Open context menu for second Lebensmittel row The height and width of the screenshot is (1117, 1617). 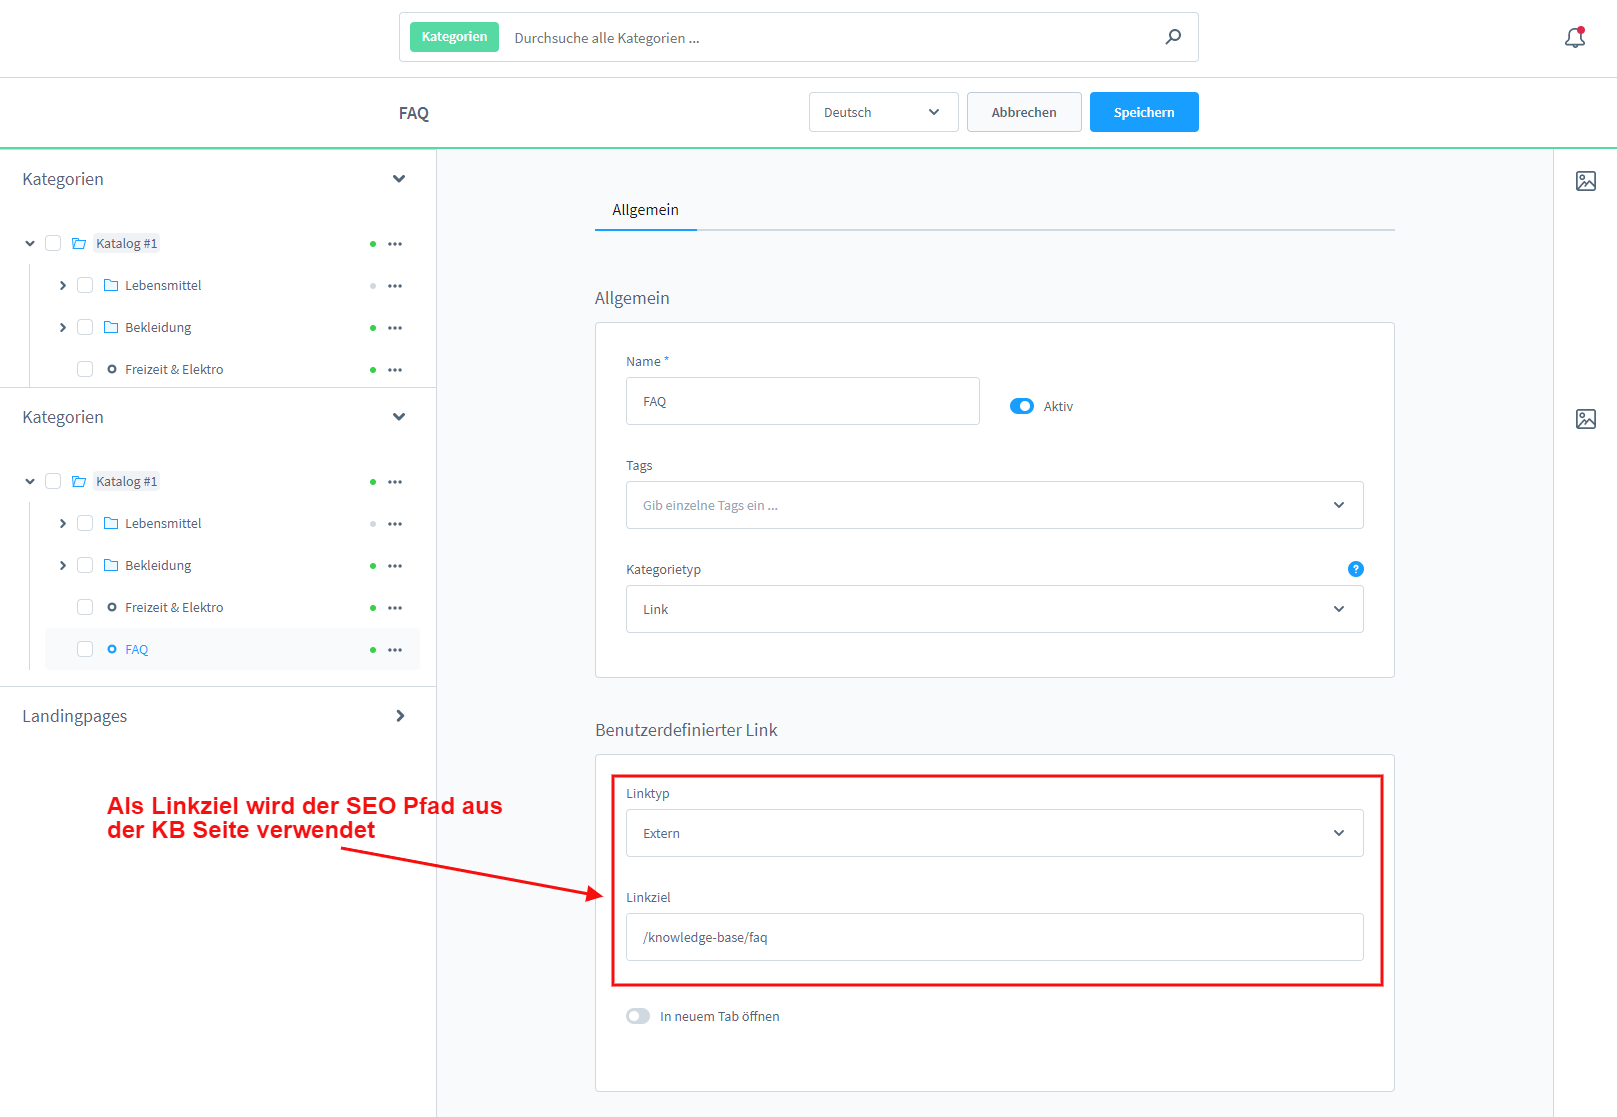395,524
